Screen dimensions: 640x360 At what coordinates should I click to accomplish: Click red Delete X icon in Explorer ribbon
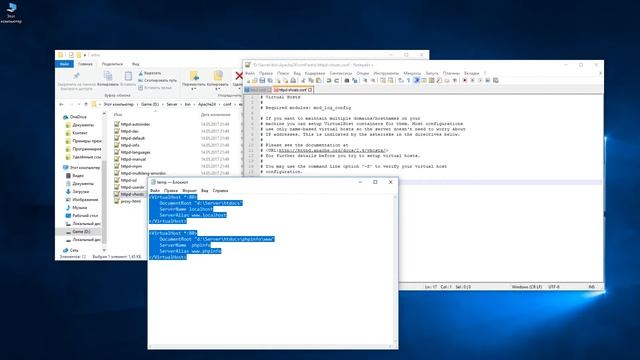tap(239, 76)
